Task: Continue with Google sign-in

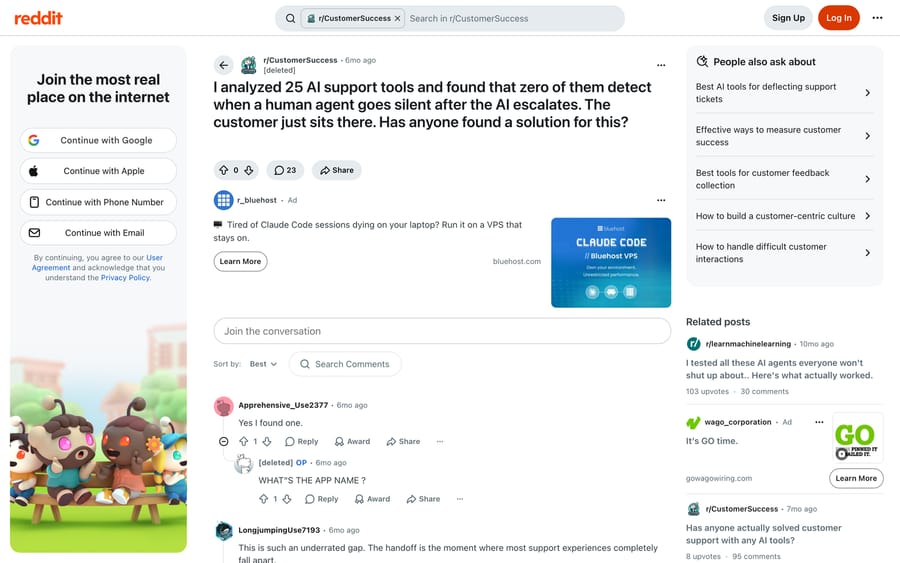Action: click(98, 140)
